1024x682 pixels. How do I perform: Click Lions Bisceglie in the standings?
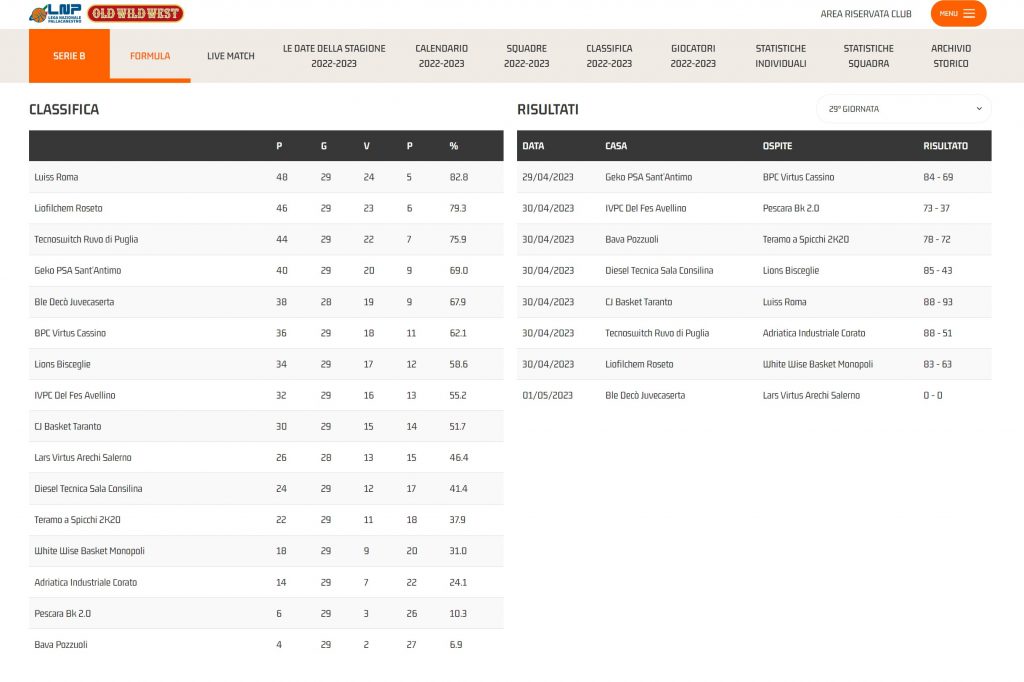[63, 364]
